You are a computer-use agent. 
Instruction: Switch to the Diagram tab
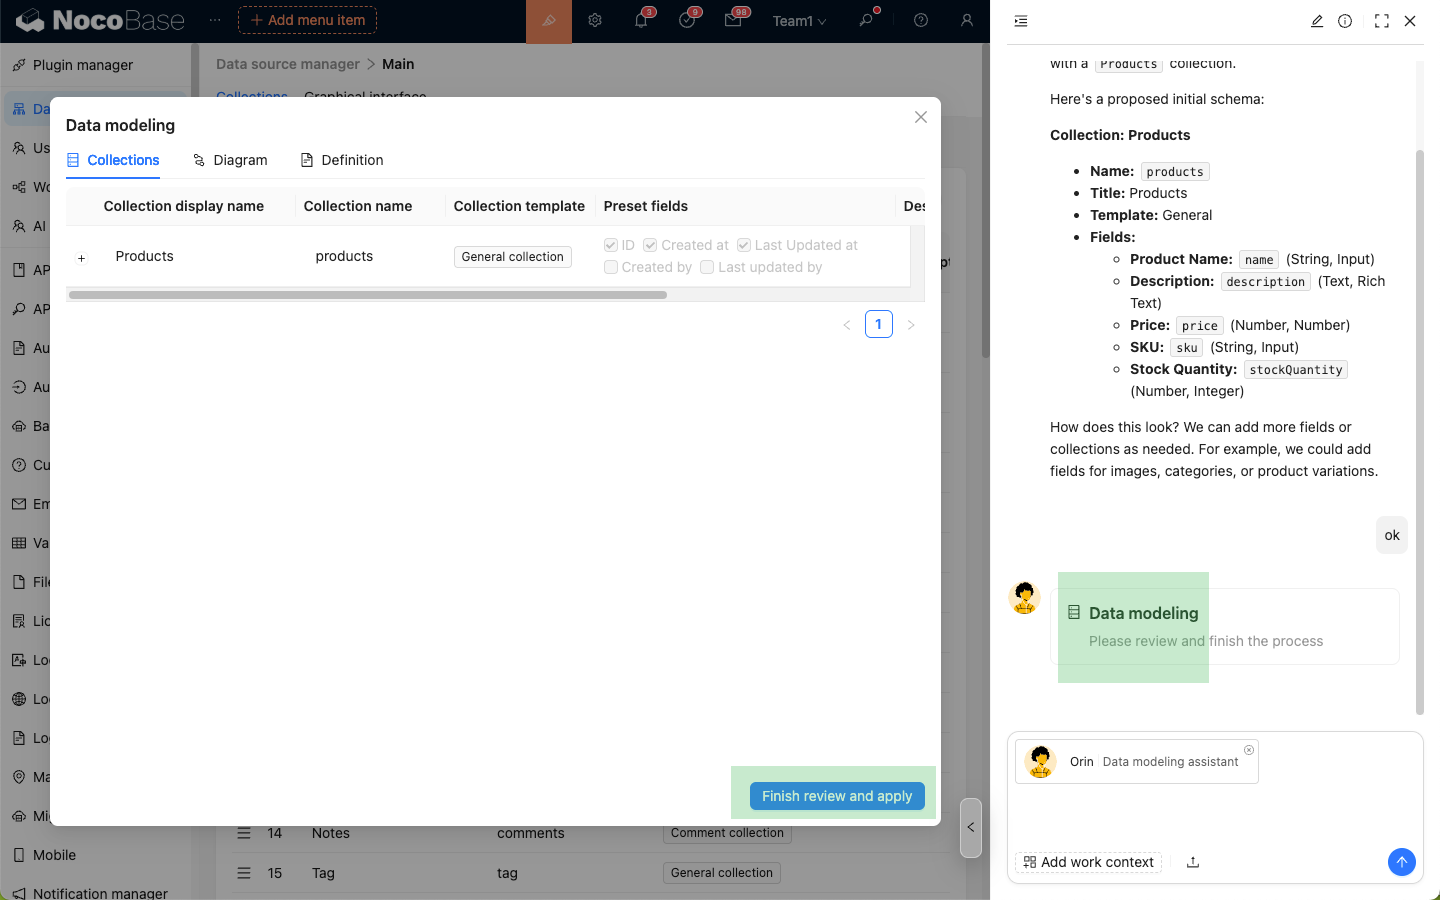tap(230, 160)
